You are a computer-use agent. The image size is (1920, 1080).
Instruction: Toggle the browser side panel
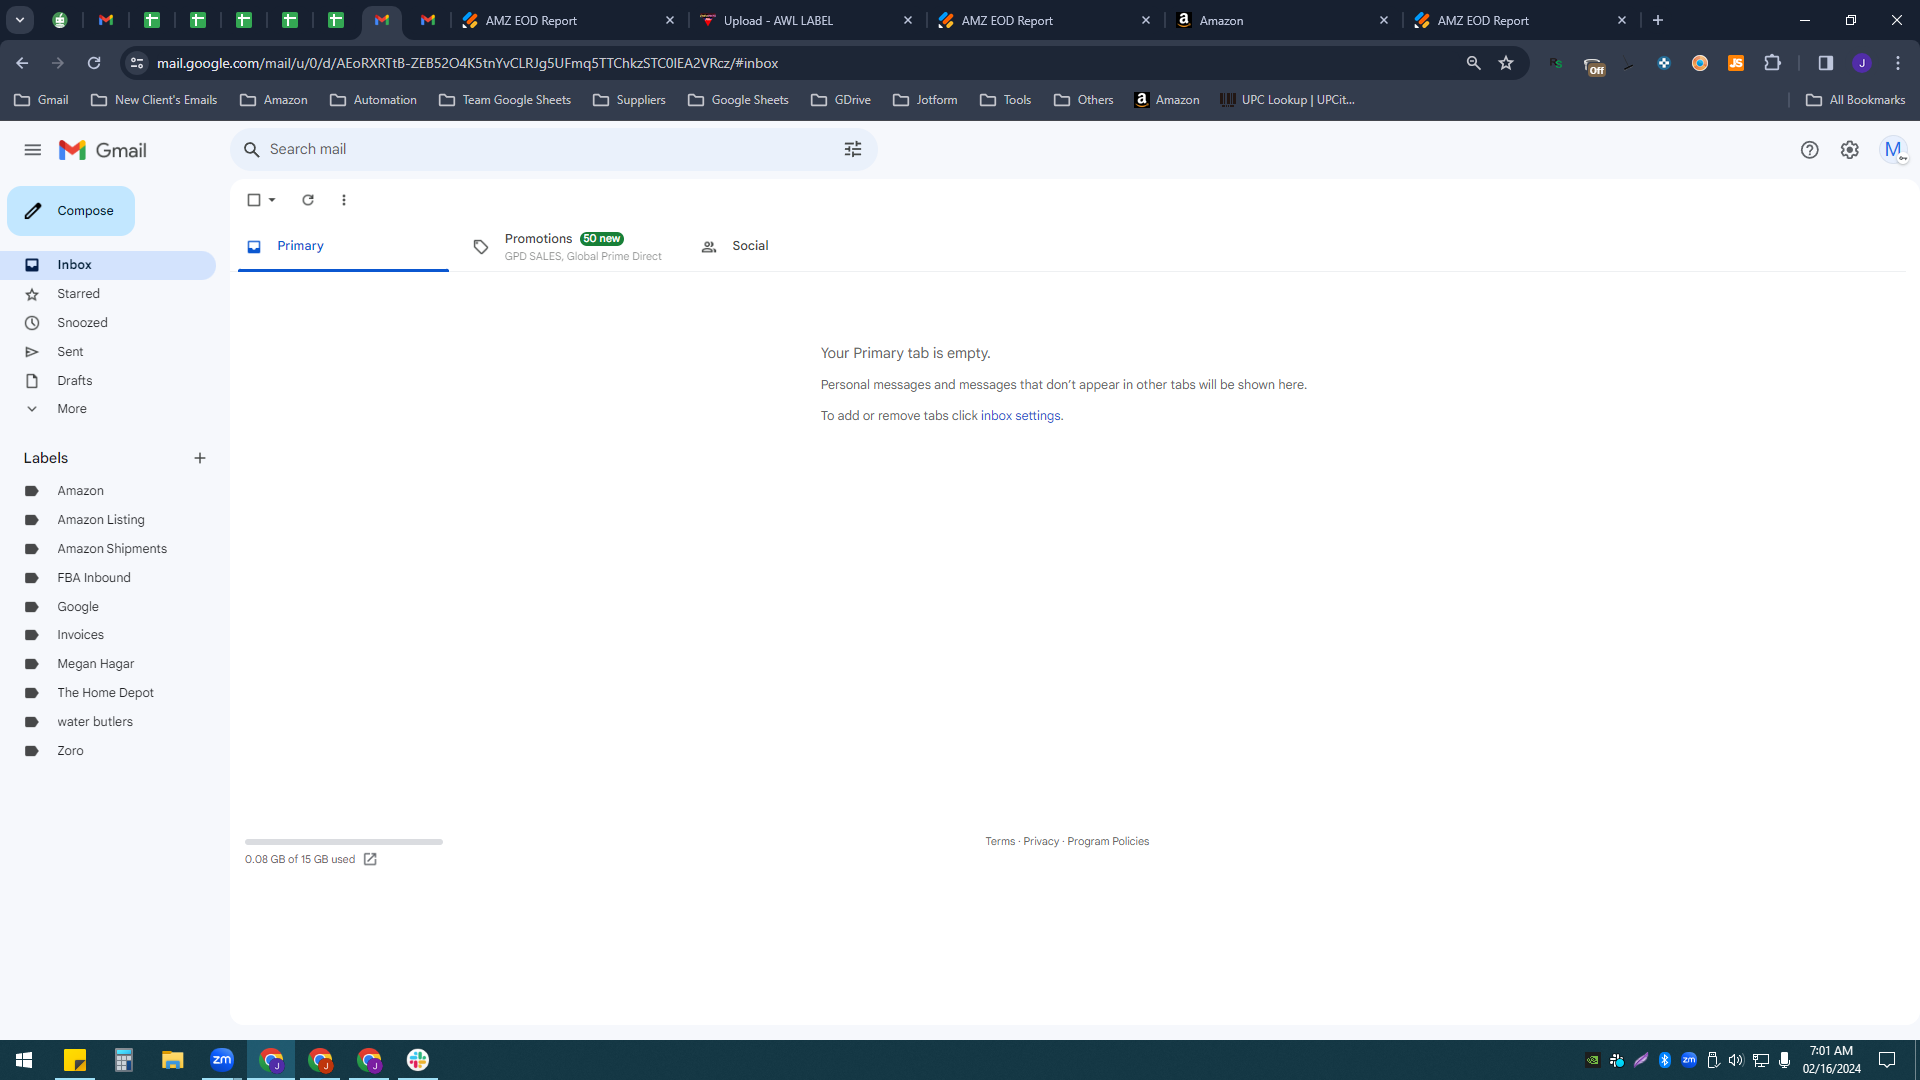point(1826,63)
